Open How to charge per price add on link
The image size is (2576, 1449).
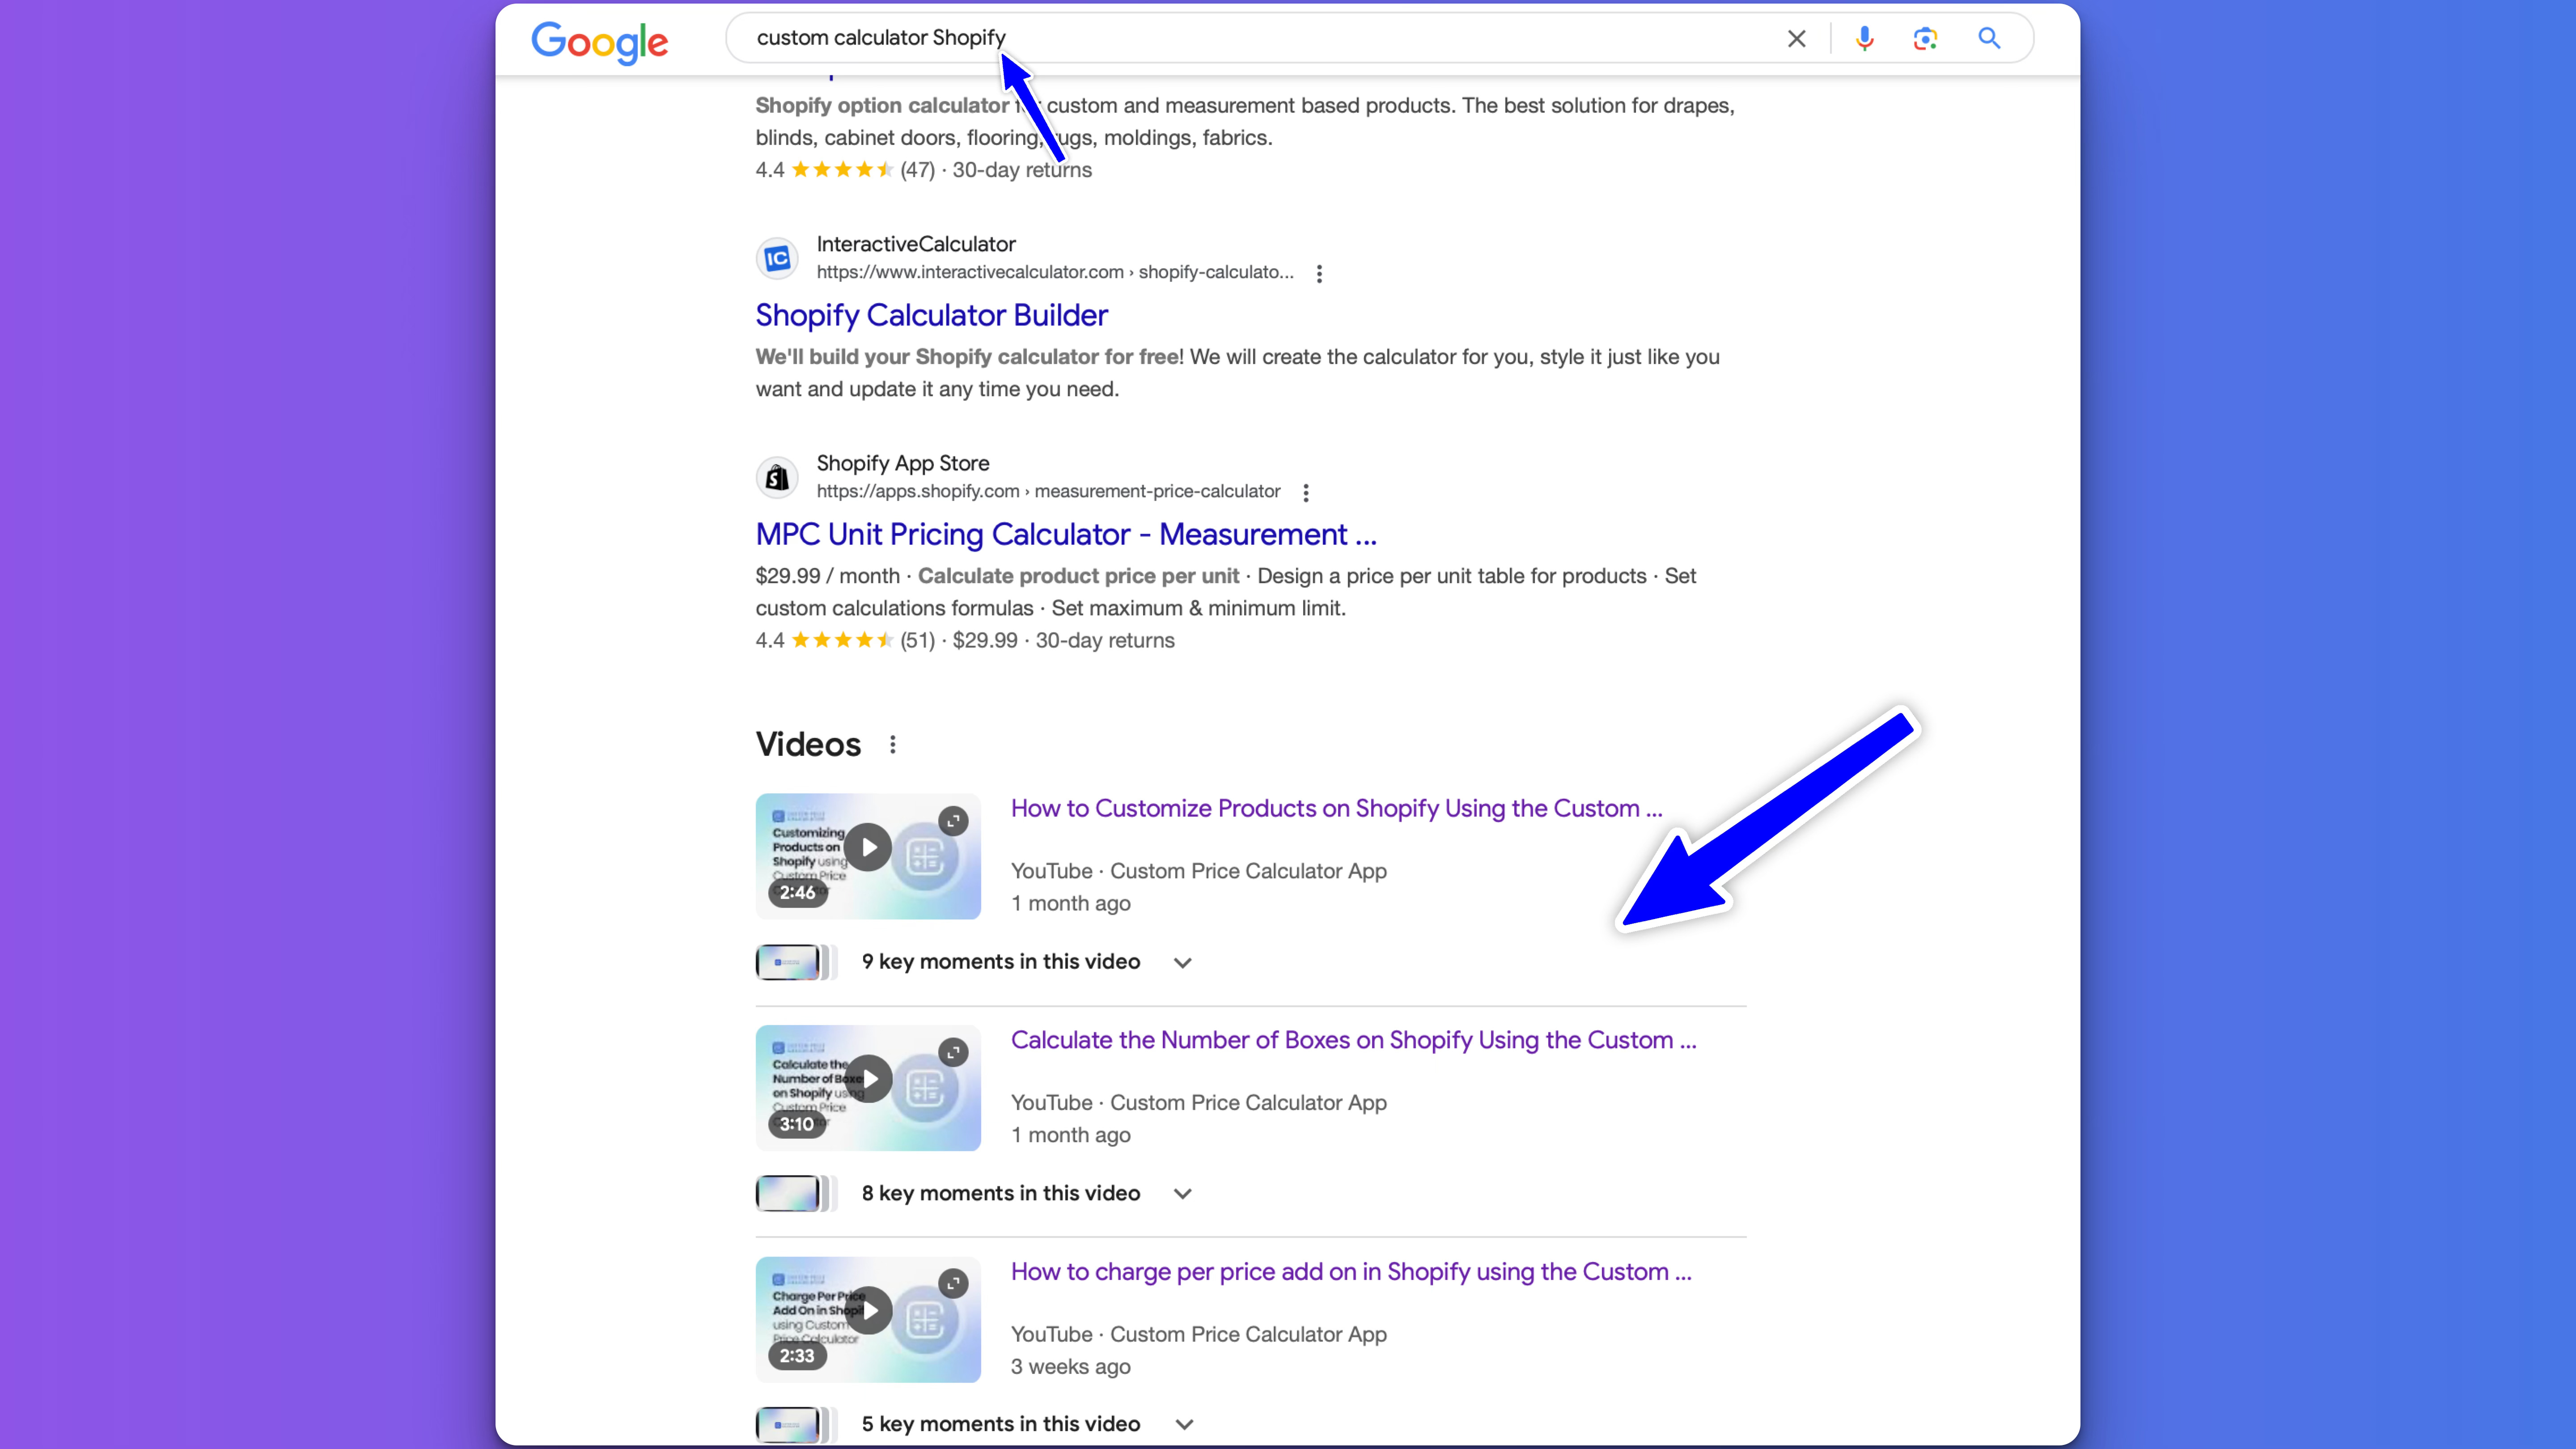click(1351, 1272)
